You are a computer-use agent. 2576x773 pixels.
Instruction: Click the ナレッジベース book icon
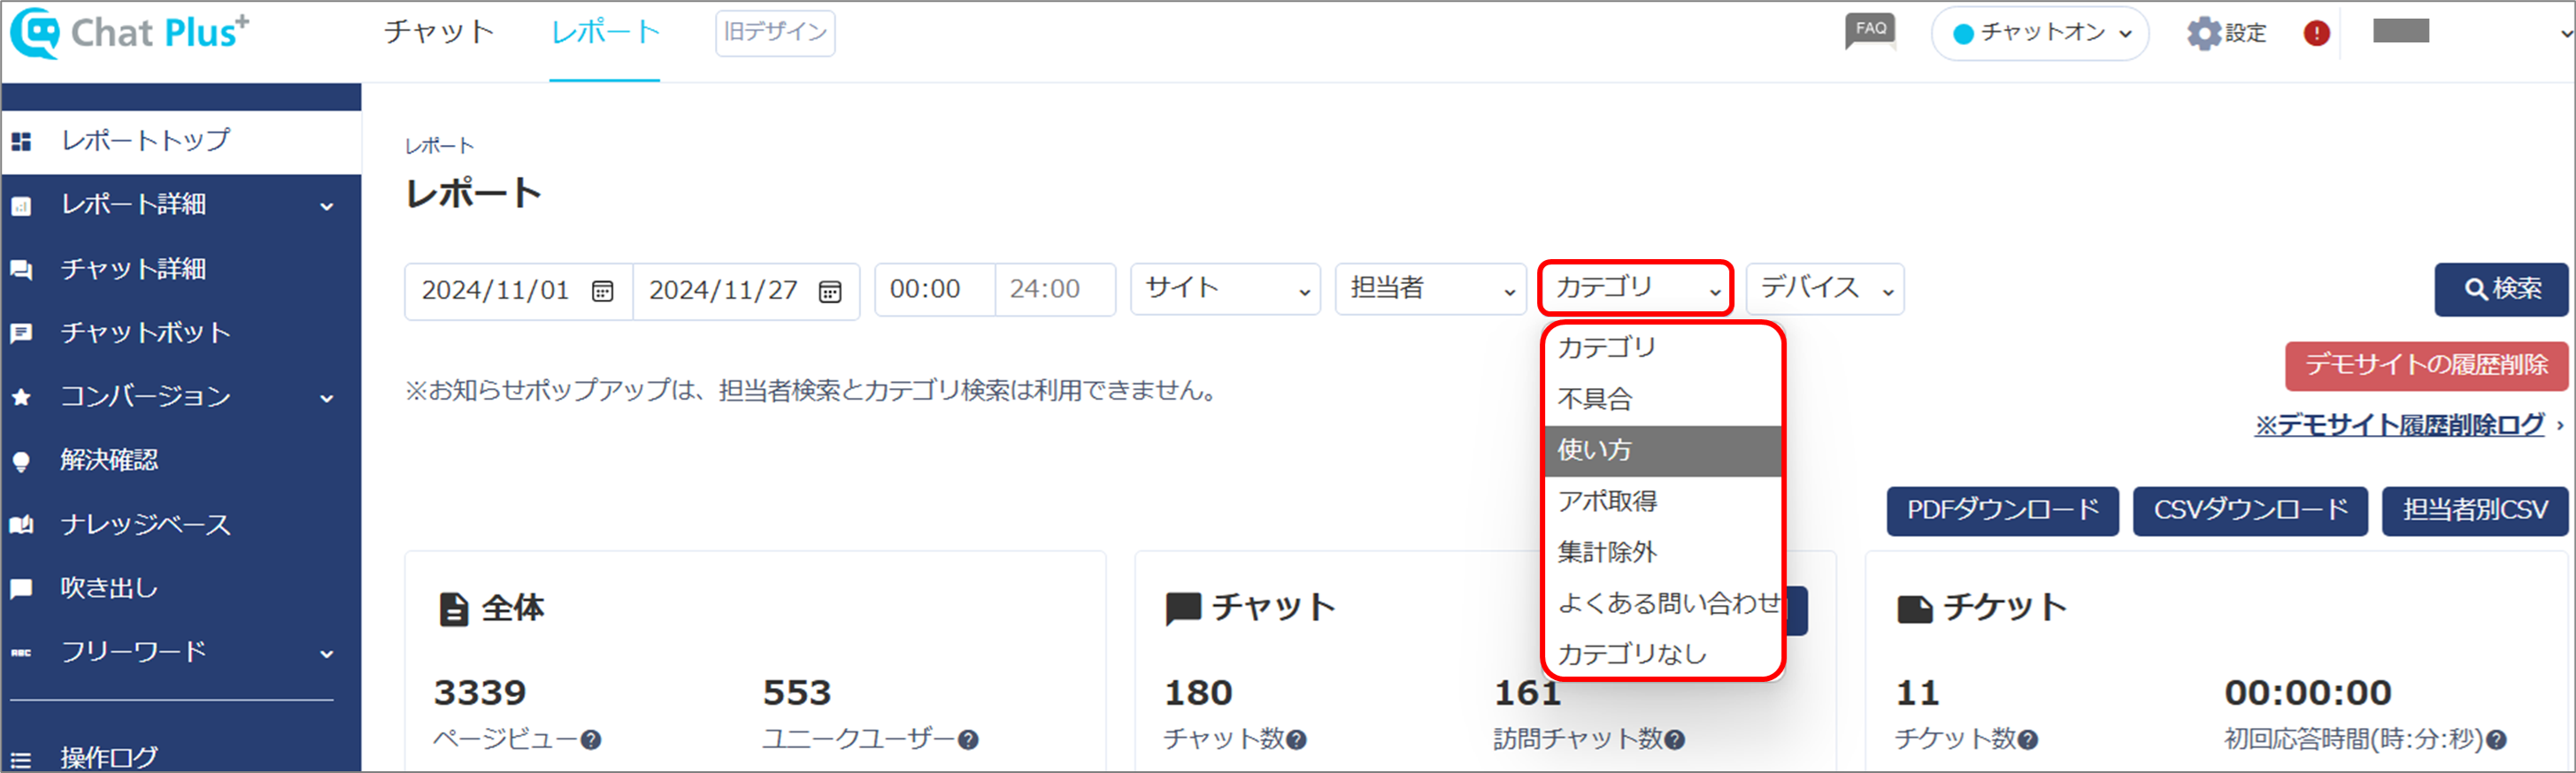click(21, 525)
